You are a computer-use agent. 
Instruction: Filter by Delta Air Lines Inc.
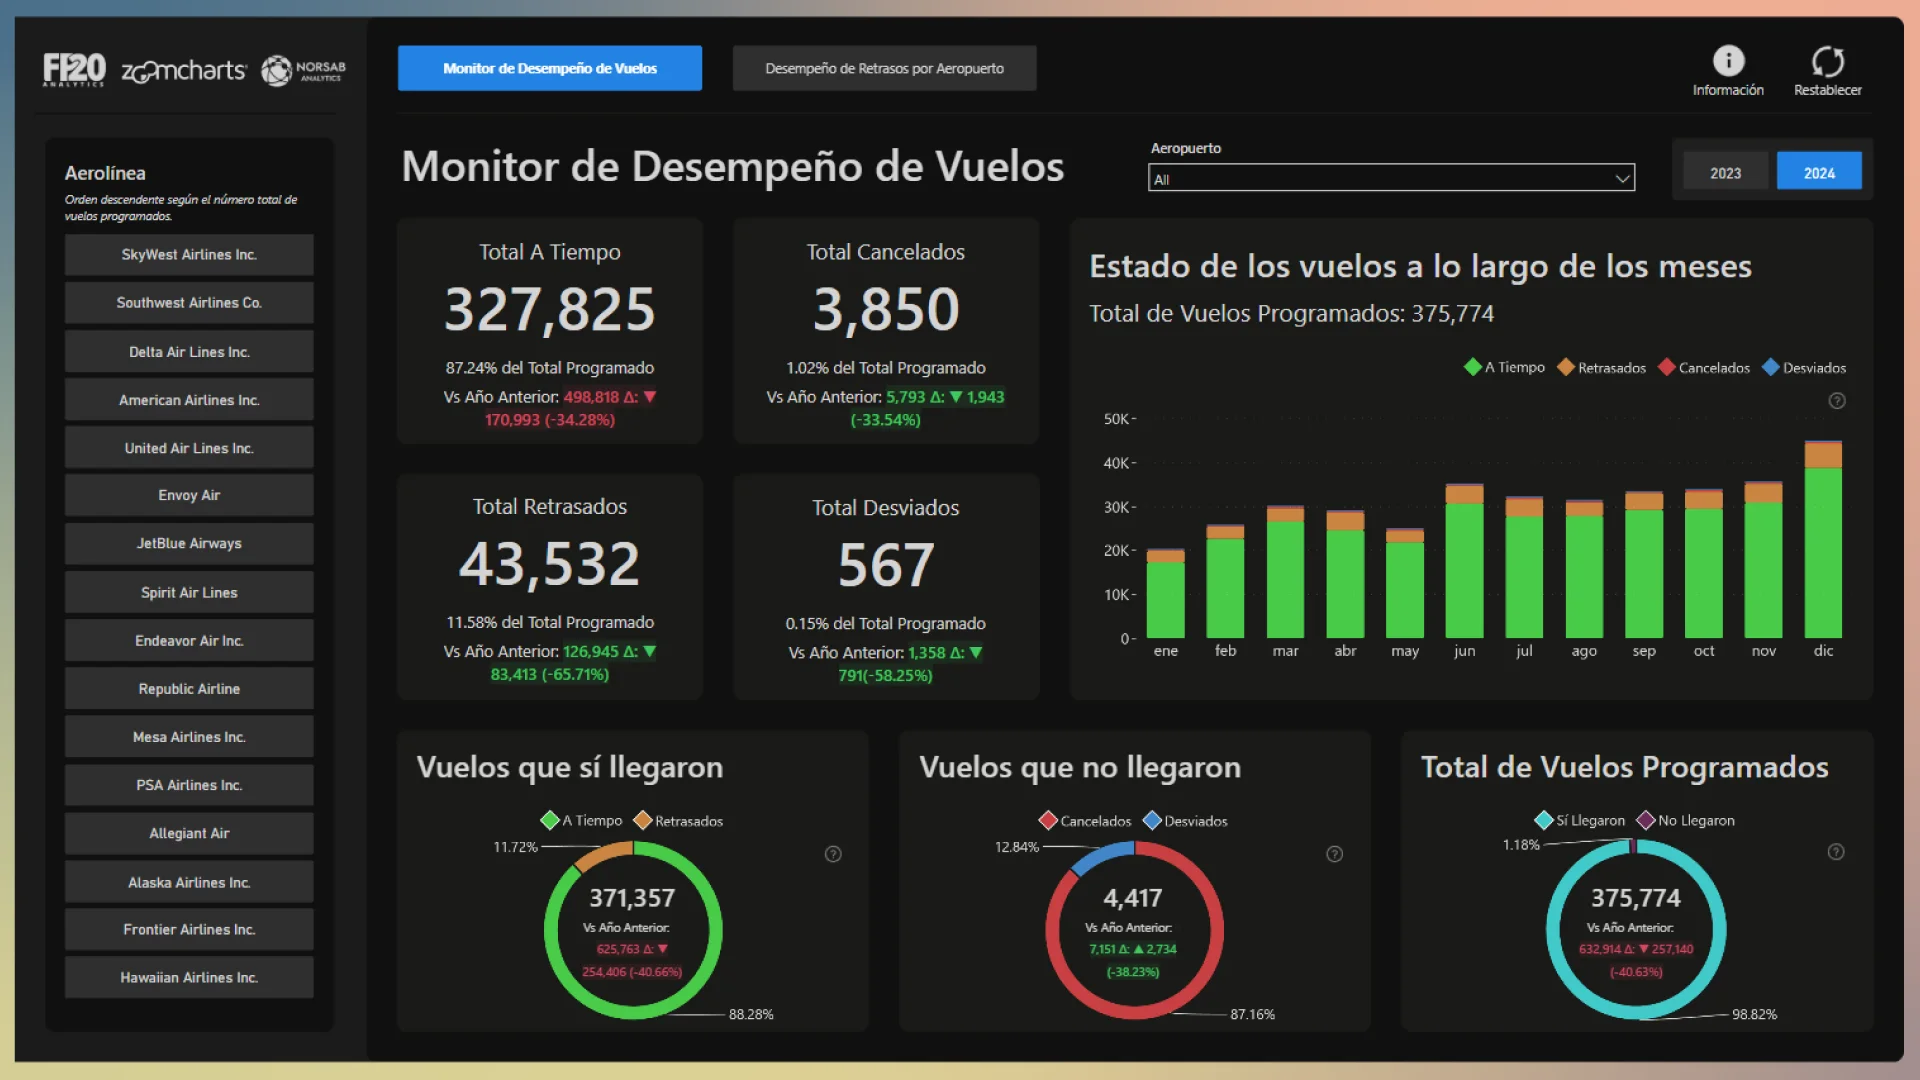(x=189, y=352)
